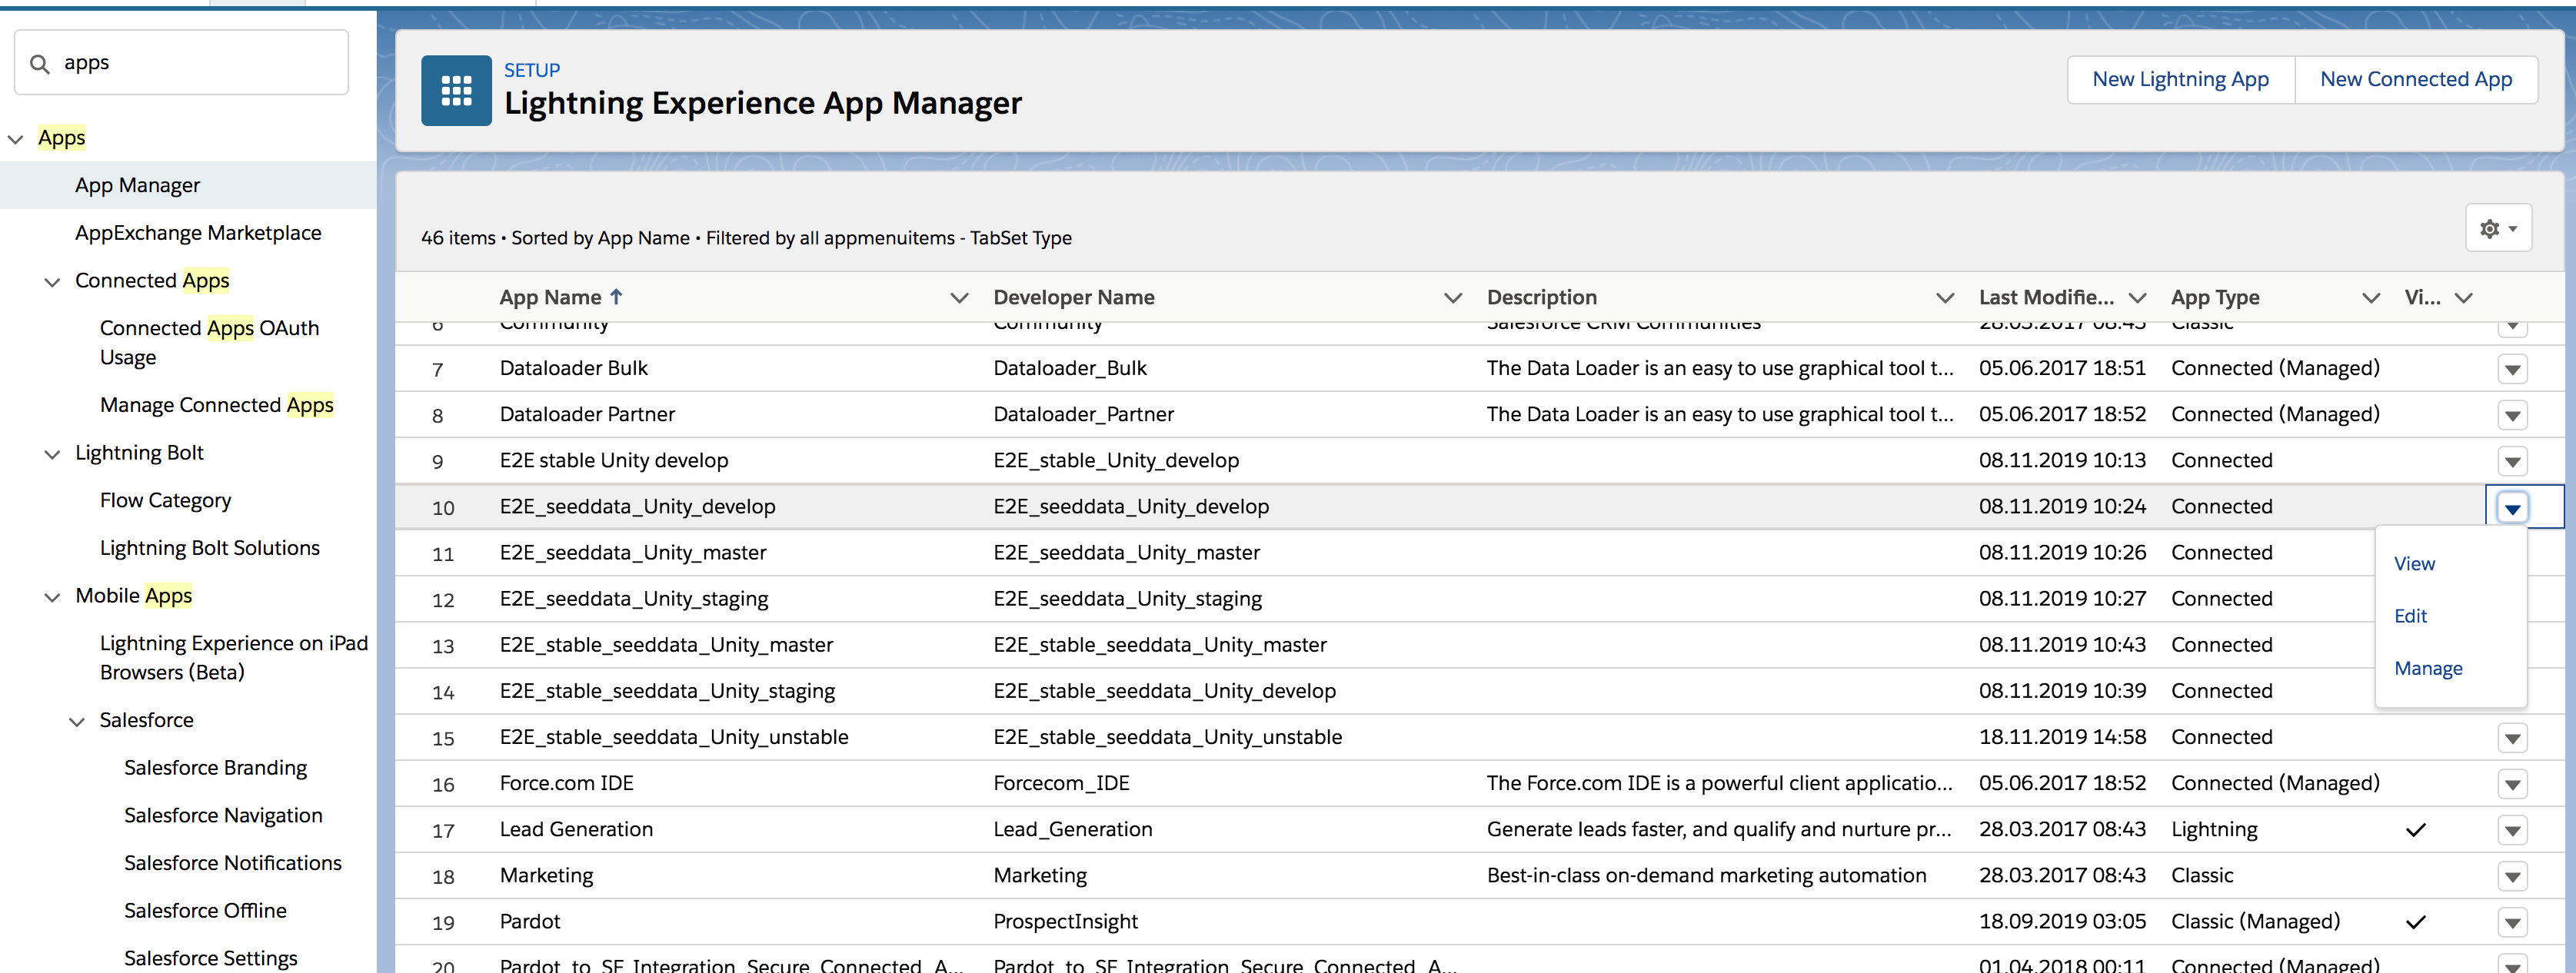Open App Manager in sidebar
The height and width of the screenshot is (973, 2576).
pyautogui.click(x=137, y=185)
